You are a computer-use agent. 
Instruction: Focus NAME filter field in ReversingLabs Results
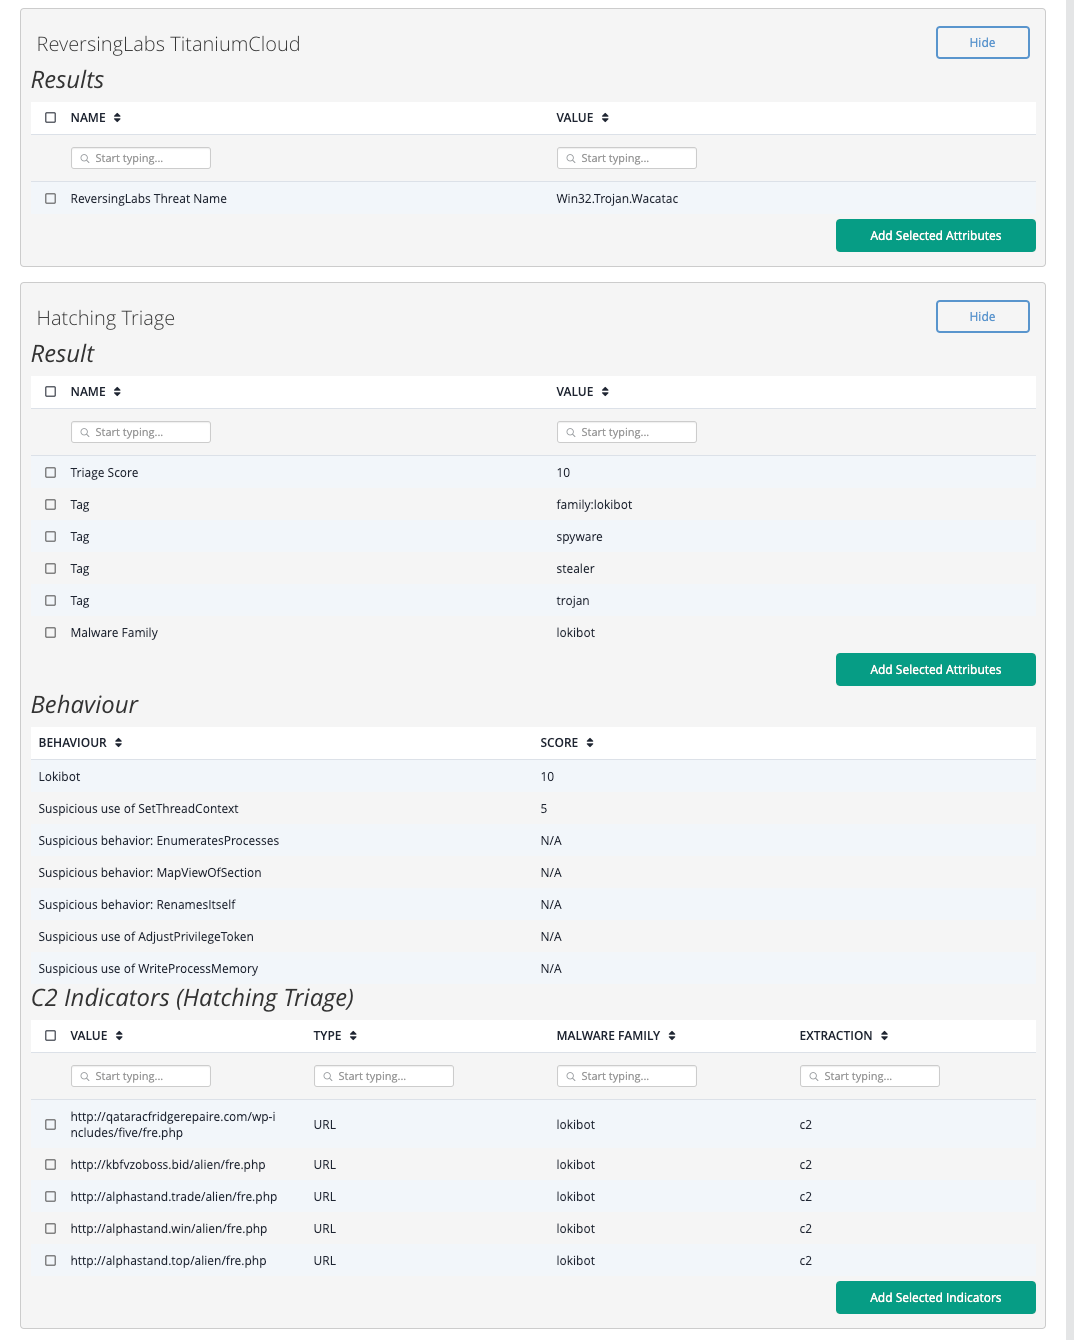(x=141, y=158)
